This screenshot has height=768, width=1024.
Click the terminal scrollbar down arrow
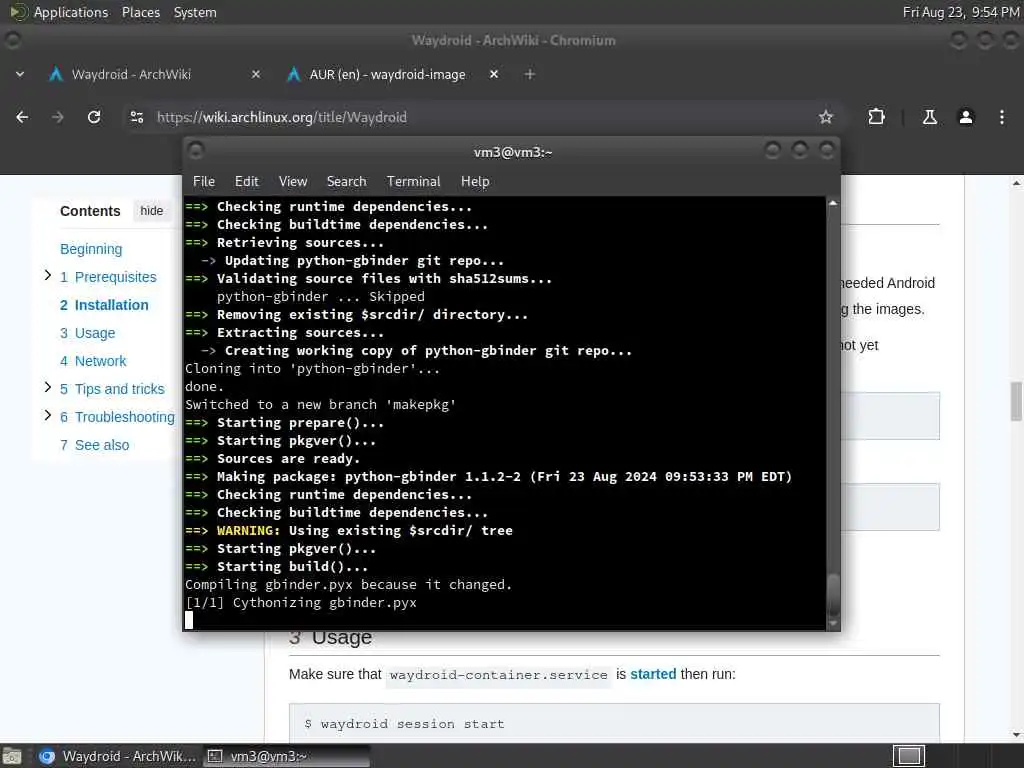click(833, 624)
